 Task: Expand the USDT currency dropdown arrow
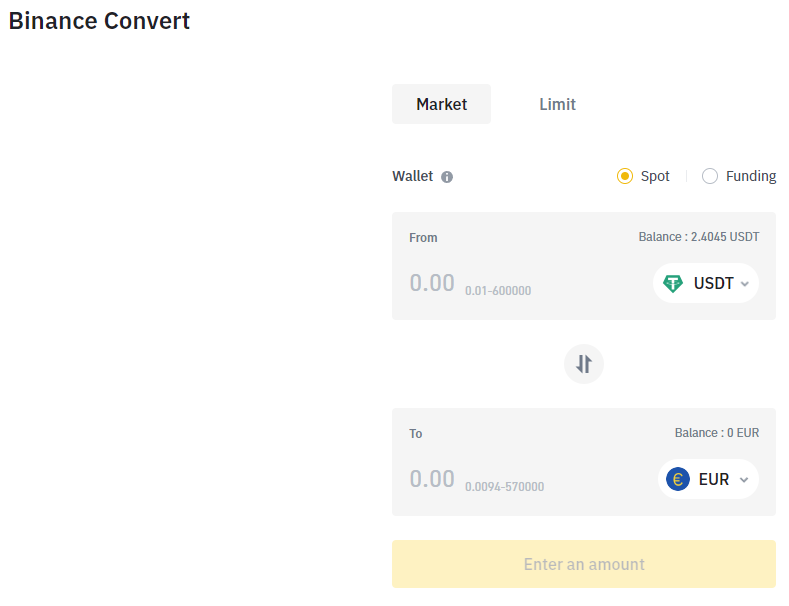[x=745, y=284]
